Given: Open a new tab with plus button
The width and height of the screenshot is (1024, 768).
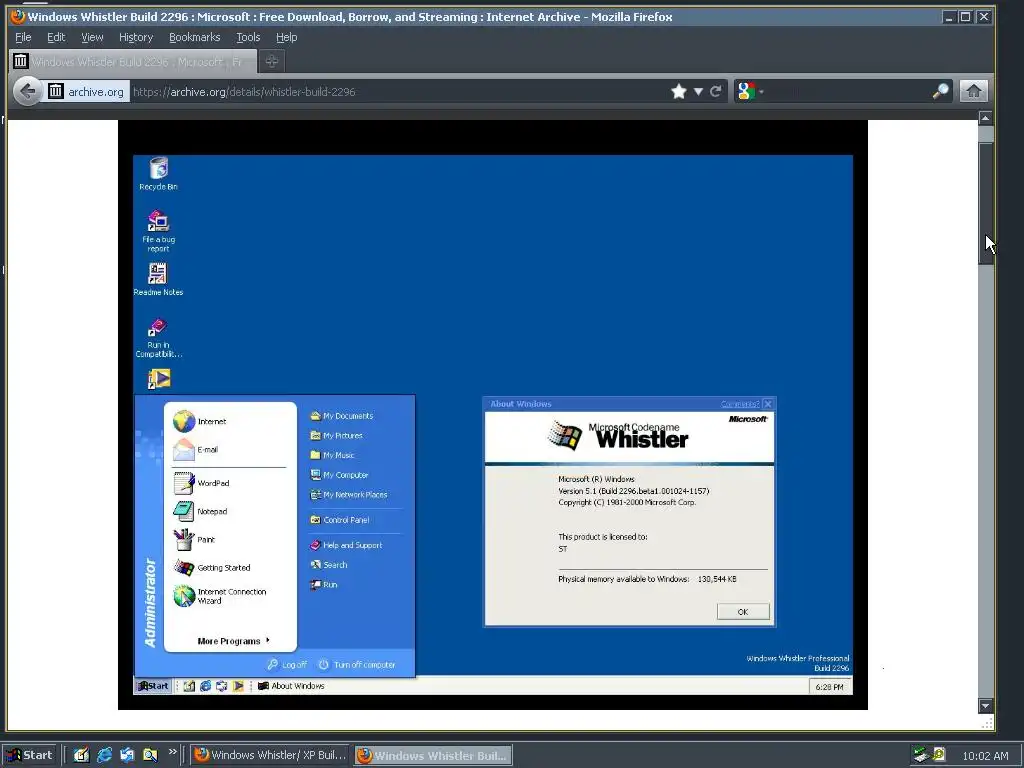Looking at the screenshot, I should pyautogui.click(x=272, y=61).
